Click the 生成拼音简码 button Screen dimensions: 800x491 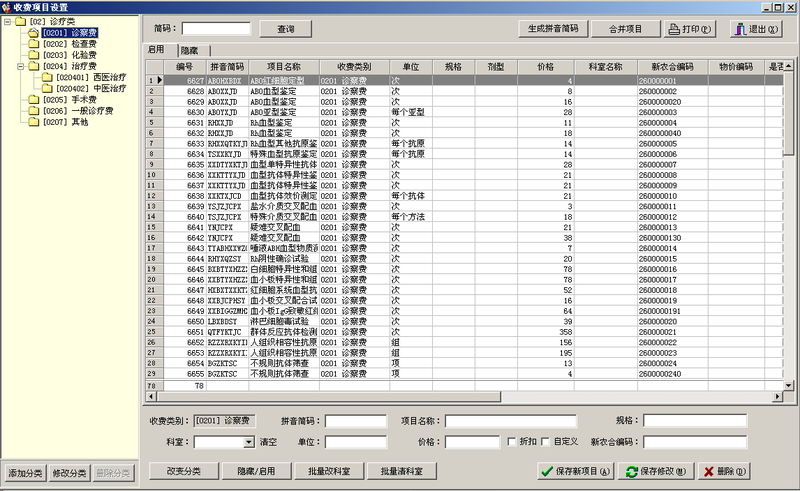553,29
